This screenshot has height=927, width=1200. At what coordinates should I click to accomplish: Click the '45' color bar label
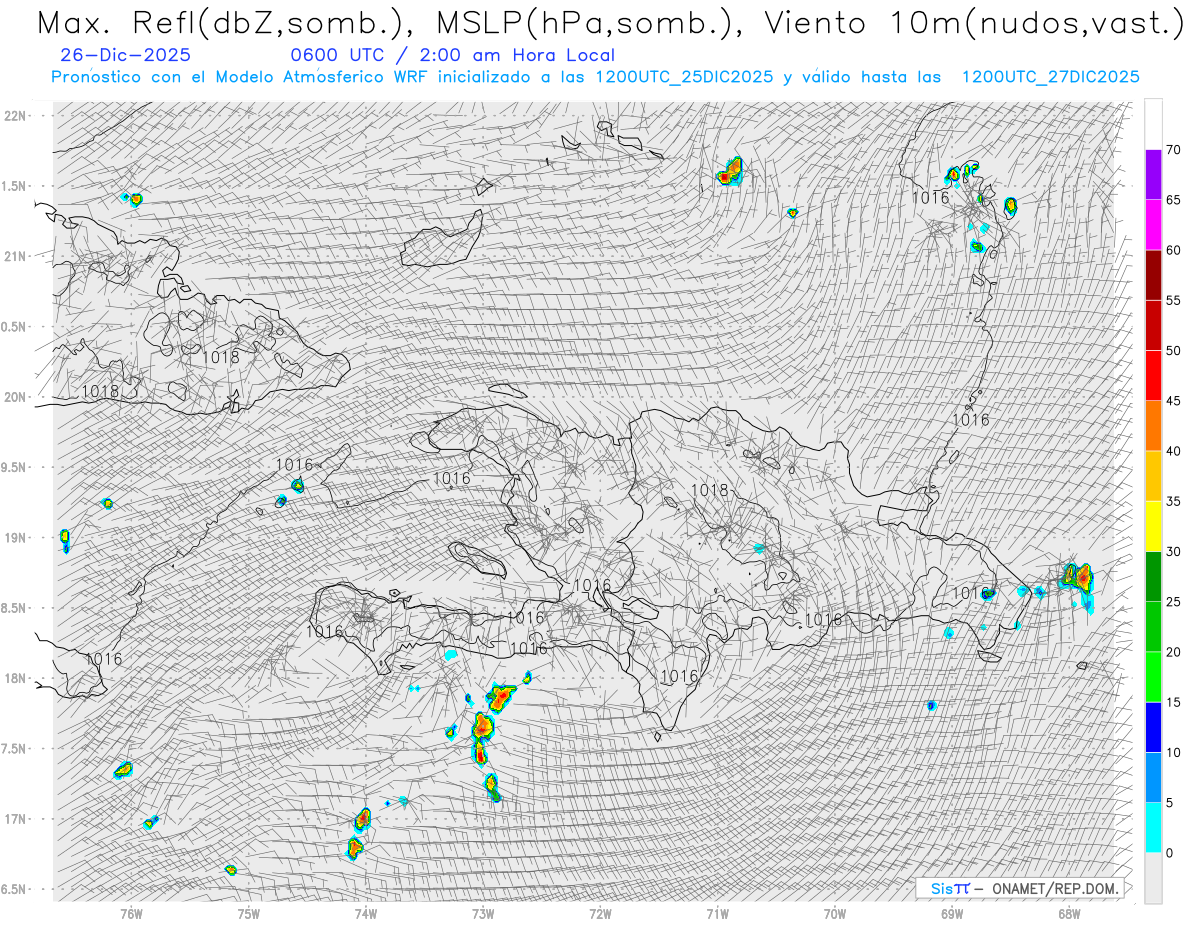click(x=1174, y=401)
